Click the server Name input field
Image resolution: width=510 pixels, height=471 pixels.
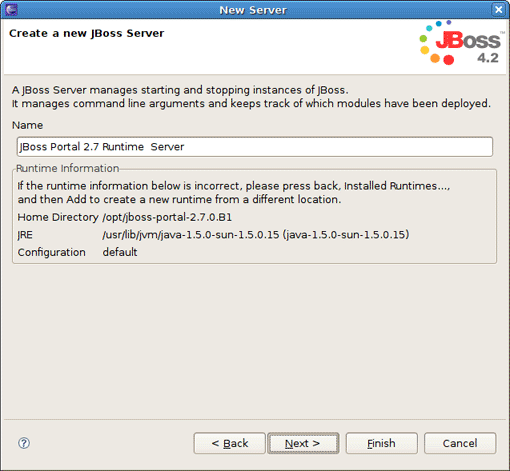[255, 147]
